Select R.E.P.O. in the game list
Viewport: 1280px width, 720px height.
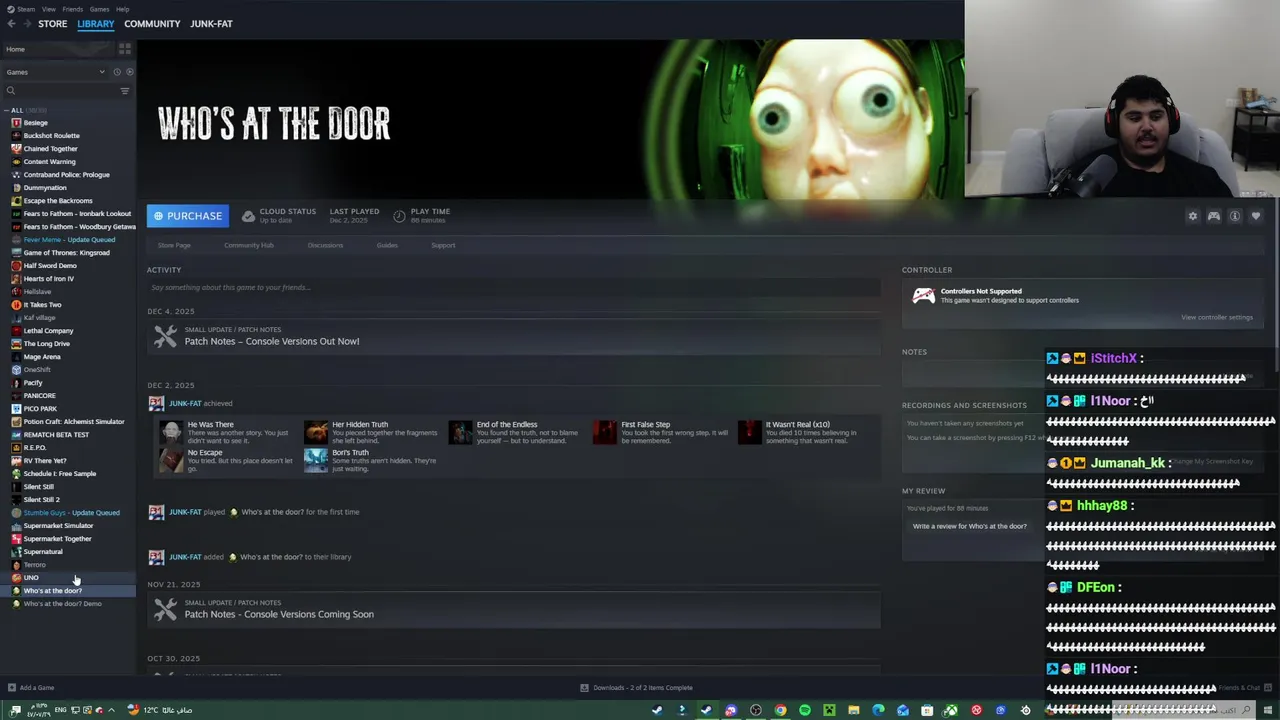[35, 448]
